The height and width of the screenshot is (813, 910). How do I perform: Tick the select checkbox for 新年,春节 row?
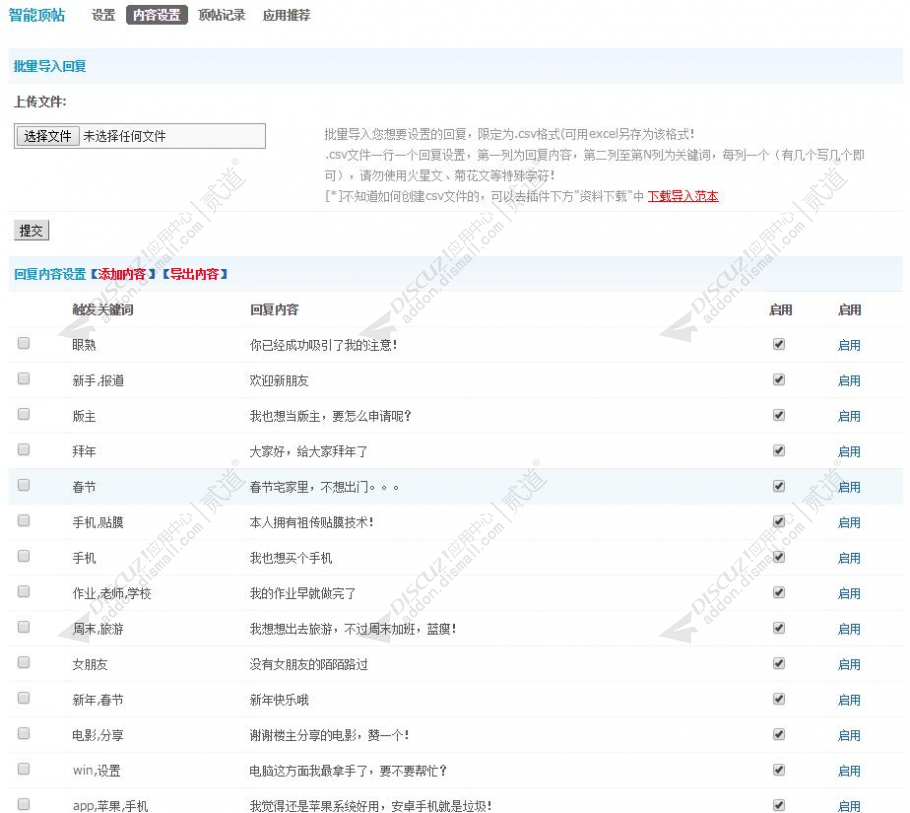(24, 698)
